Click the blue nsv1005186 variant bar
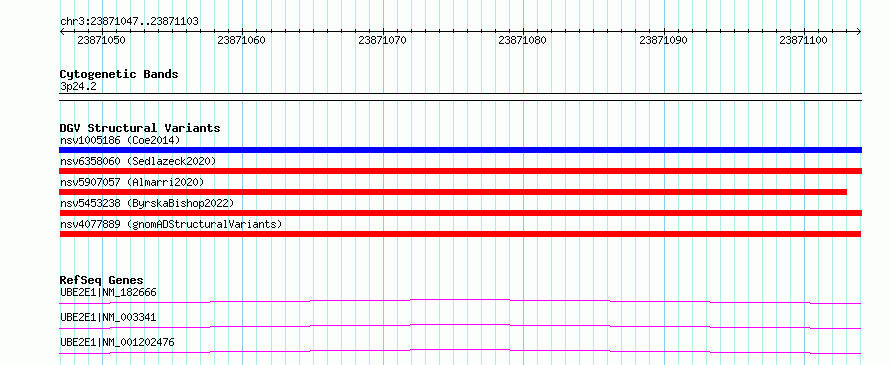 point(460,150)
